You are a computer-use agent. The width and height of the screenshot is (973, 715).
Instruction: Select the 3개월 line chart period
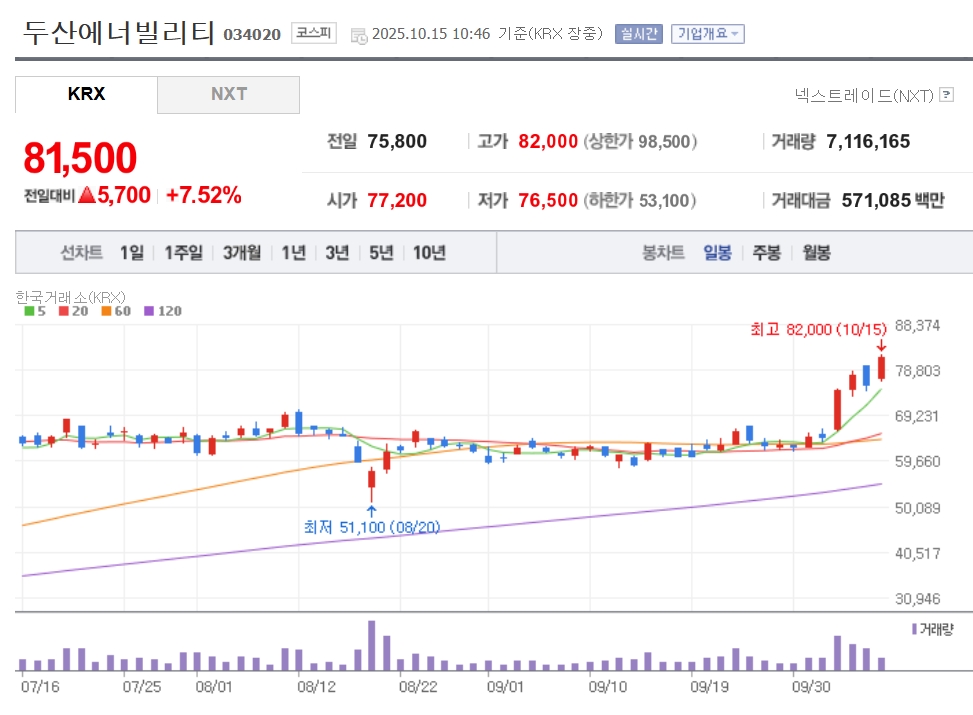coord(242,253)
